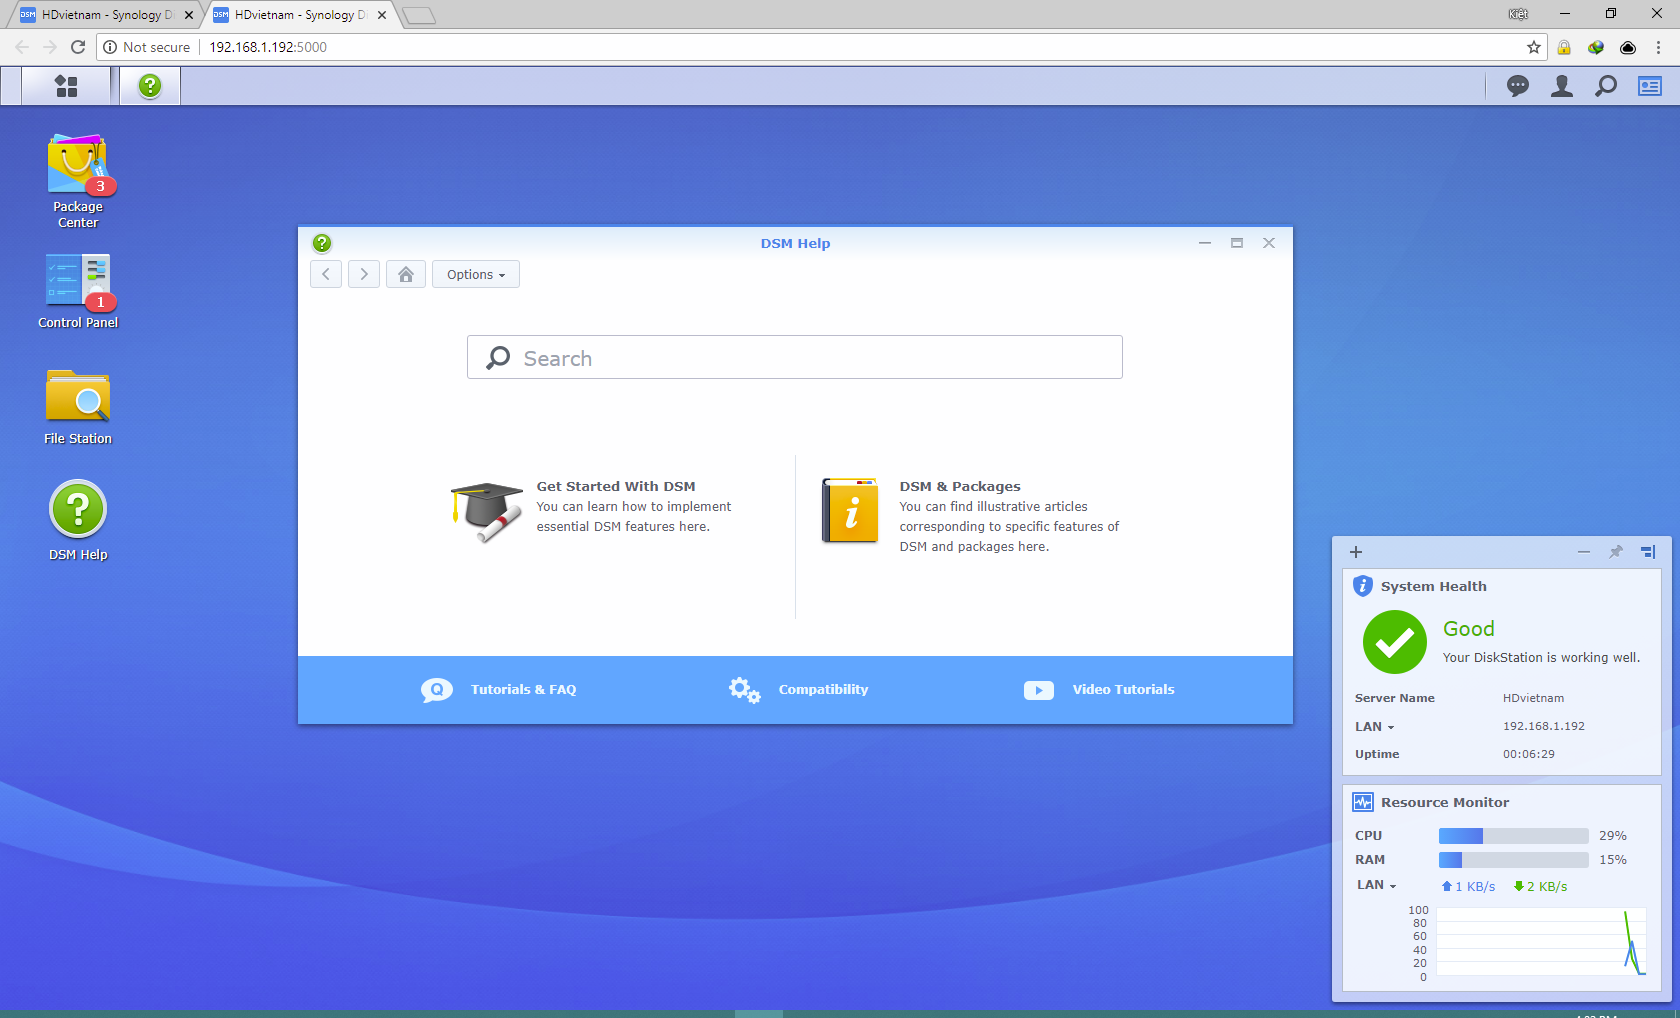Click the browser address bar
This screenshot has height=1018, width=1680.
click(x=820, y=47)
